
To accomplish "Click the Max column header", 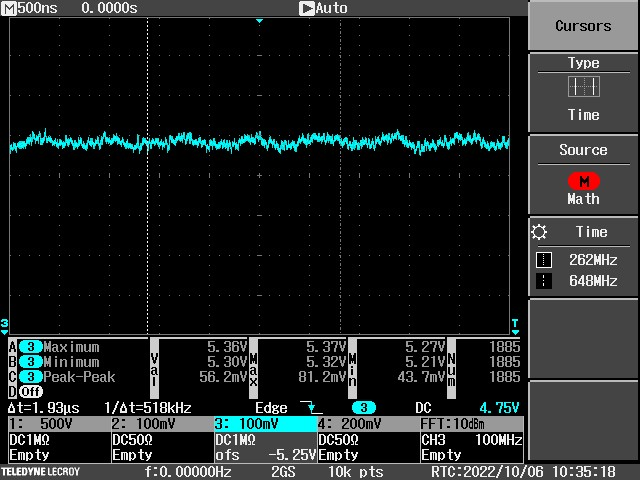I will [253, 369].
